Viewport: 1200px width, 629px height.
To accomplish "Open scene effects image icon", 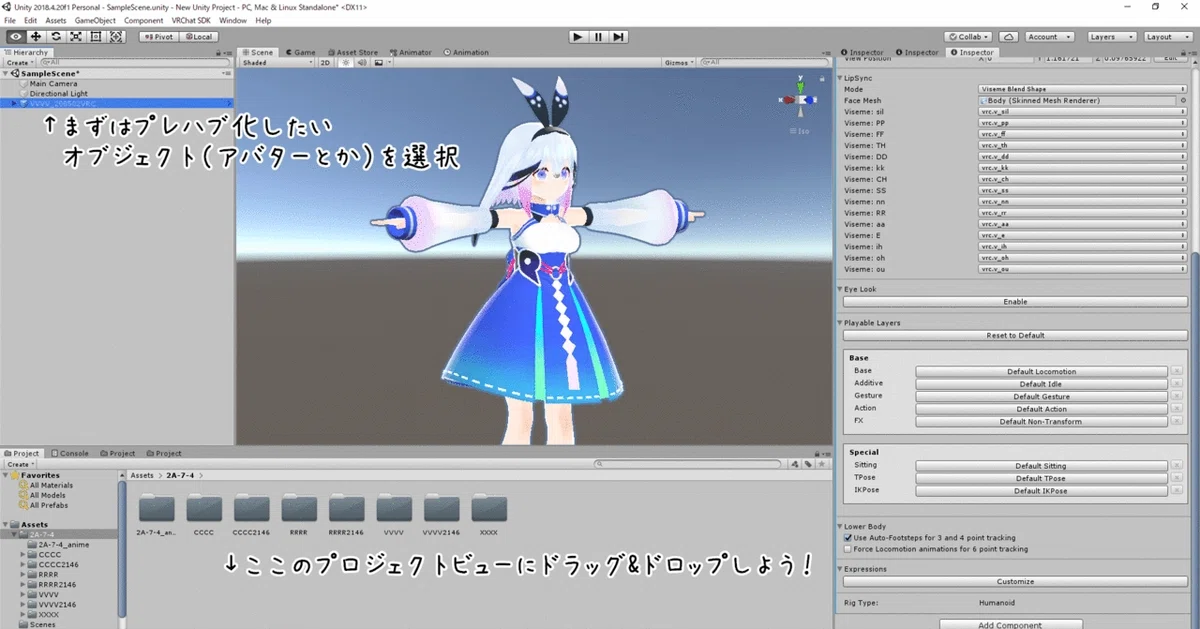I will [379, 62].
